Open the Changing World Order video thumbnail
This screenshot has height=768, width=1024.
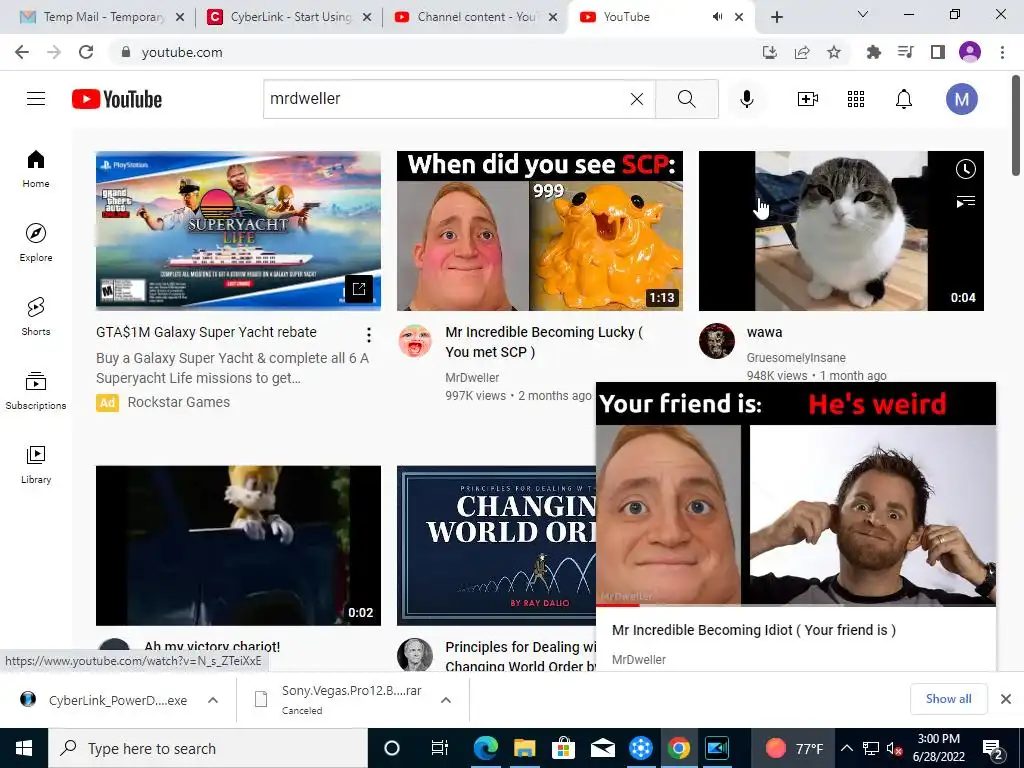(x=496, y=545)
